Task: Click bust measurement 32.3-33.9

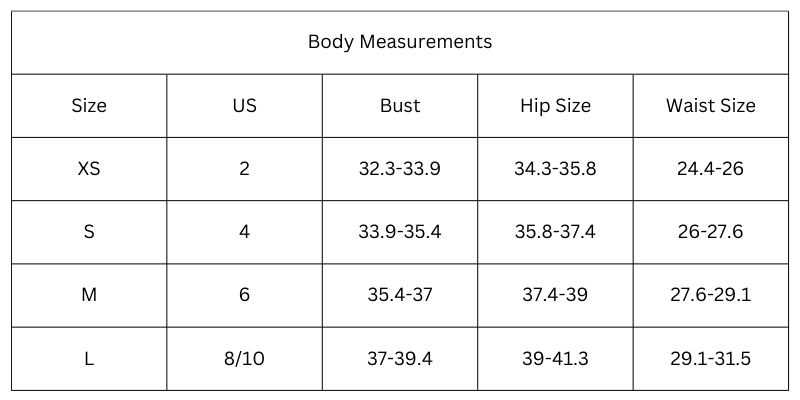Action: coord(399,169)
